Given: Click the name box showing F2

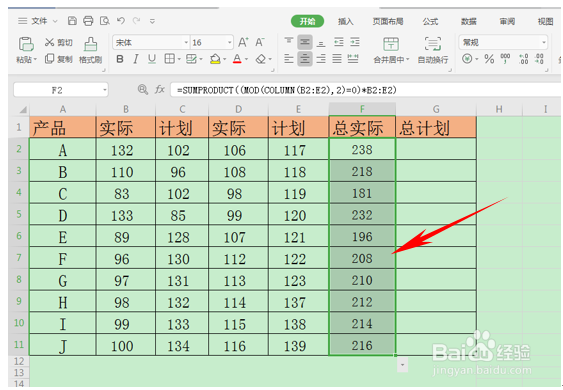Looking at the screenshot, I should pyautogui.click(x=57, y=90).
